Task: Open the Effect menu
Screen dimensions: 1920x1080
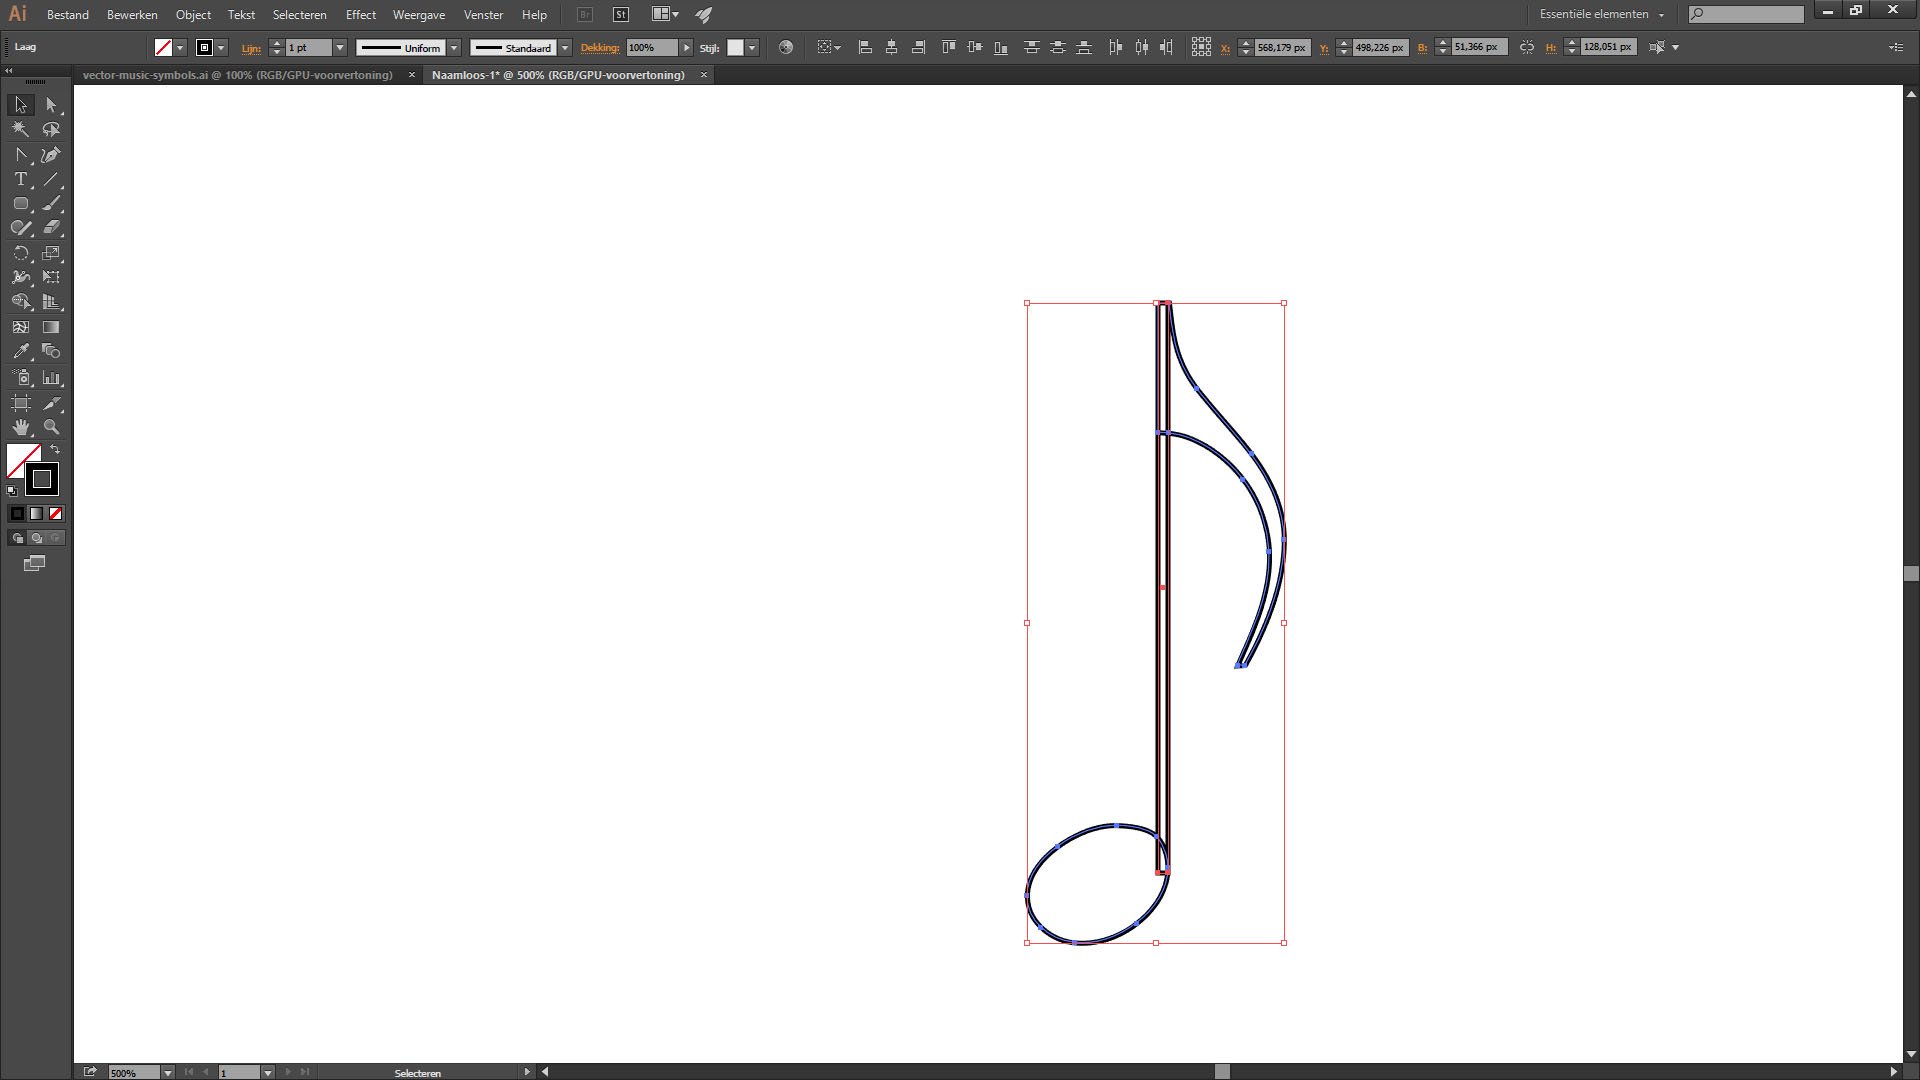Action: tap(360, 15)
